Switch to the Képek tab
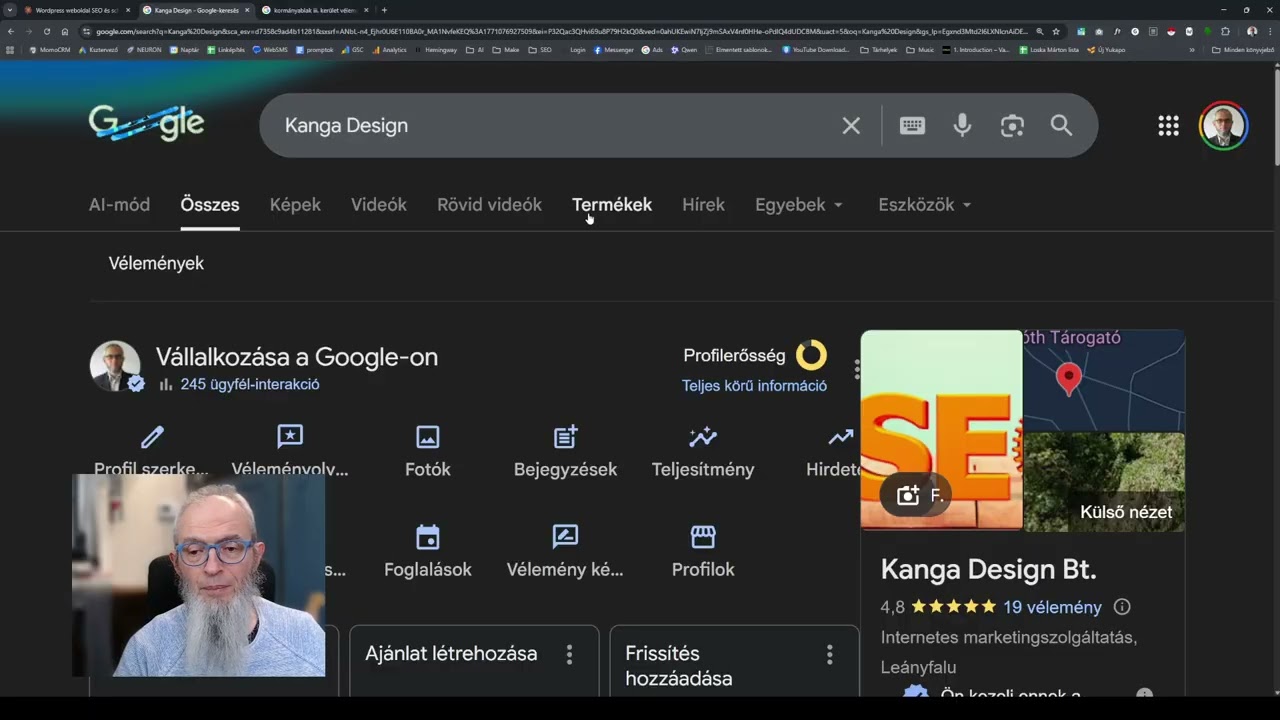 click(x=295, y=205)
